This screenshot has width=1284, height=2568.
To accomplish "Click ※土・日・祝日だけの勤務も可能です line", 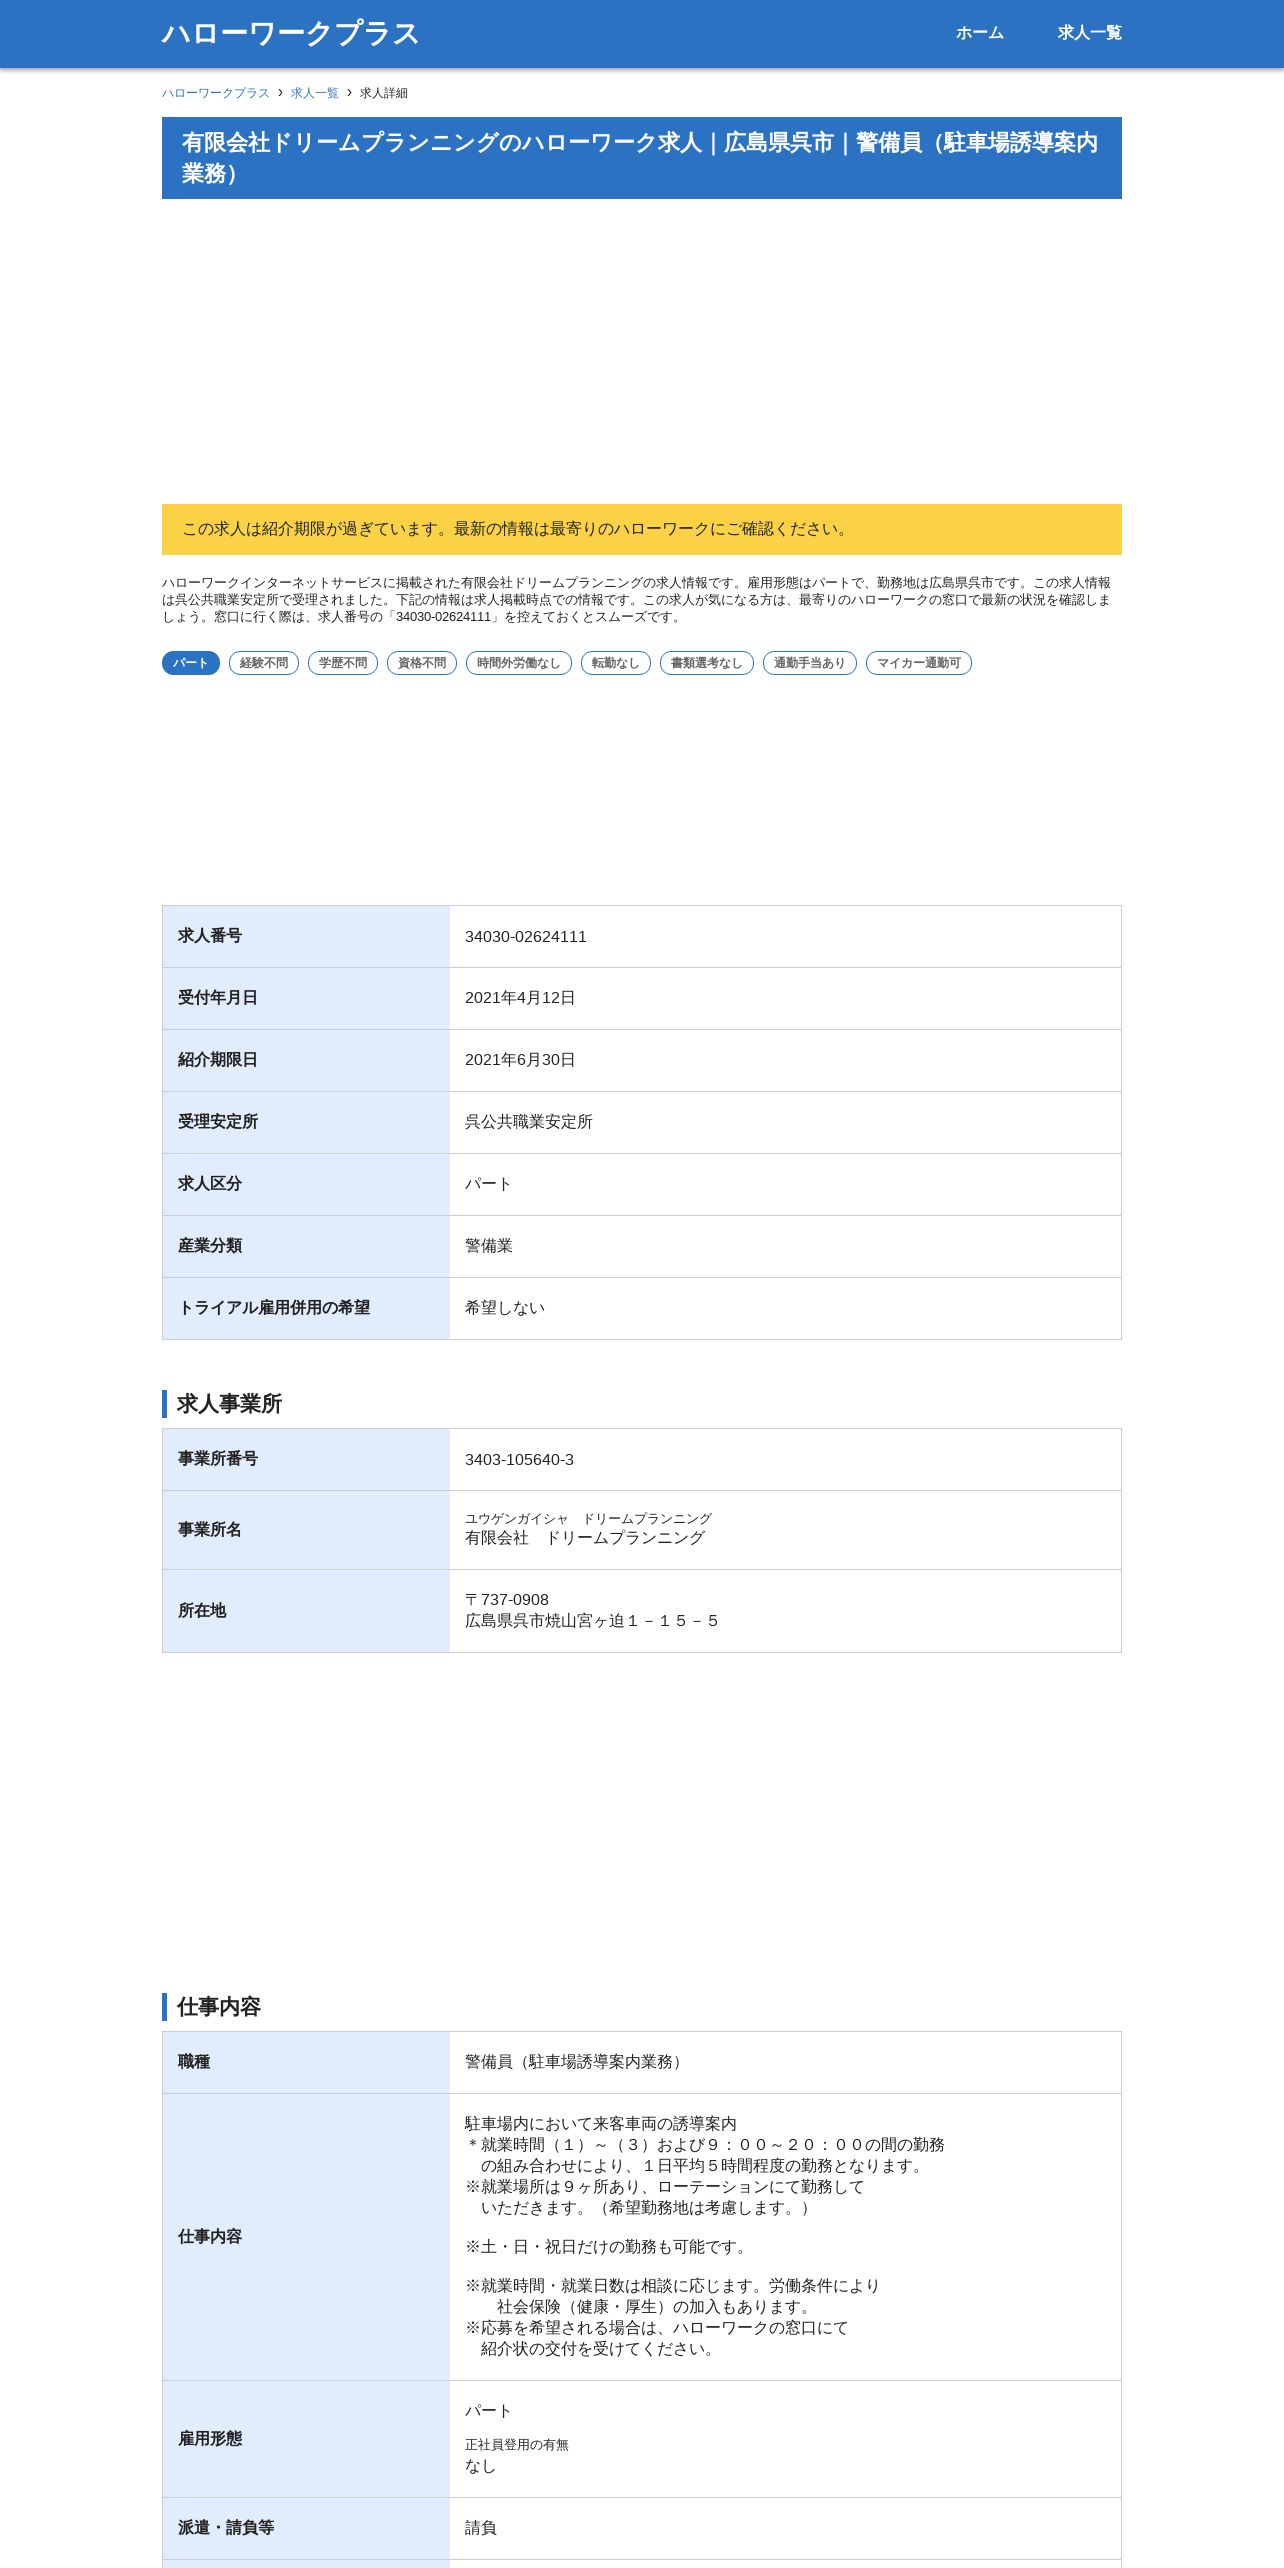I will point(609,2247).
